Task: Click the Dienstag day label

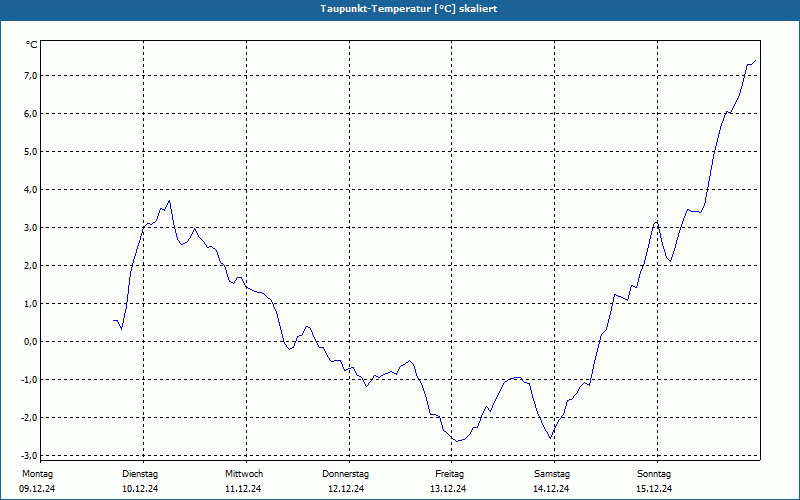Action: [140, 474]
